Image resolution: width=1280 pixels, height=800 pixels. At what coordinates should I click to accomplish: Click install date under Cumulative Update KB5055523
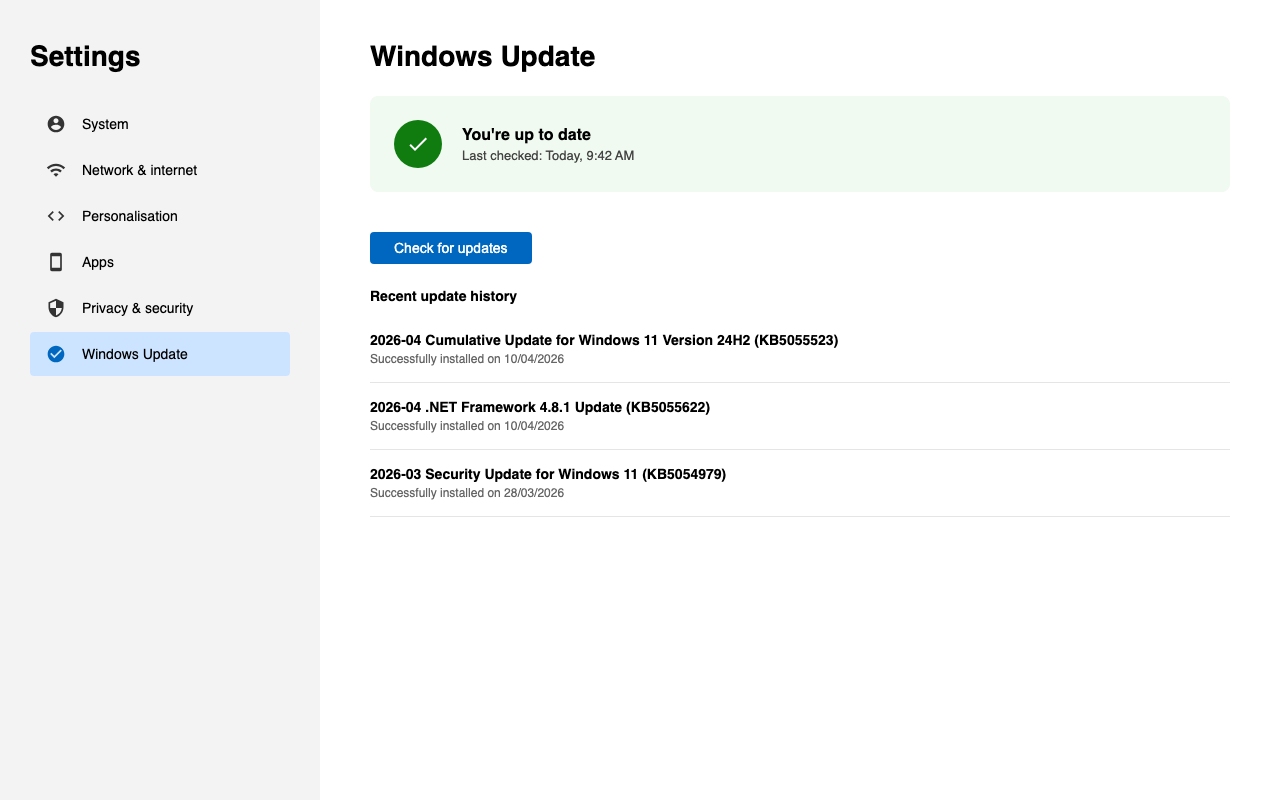coord(467,359)
